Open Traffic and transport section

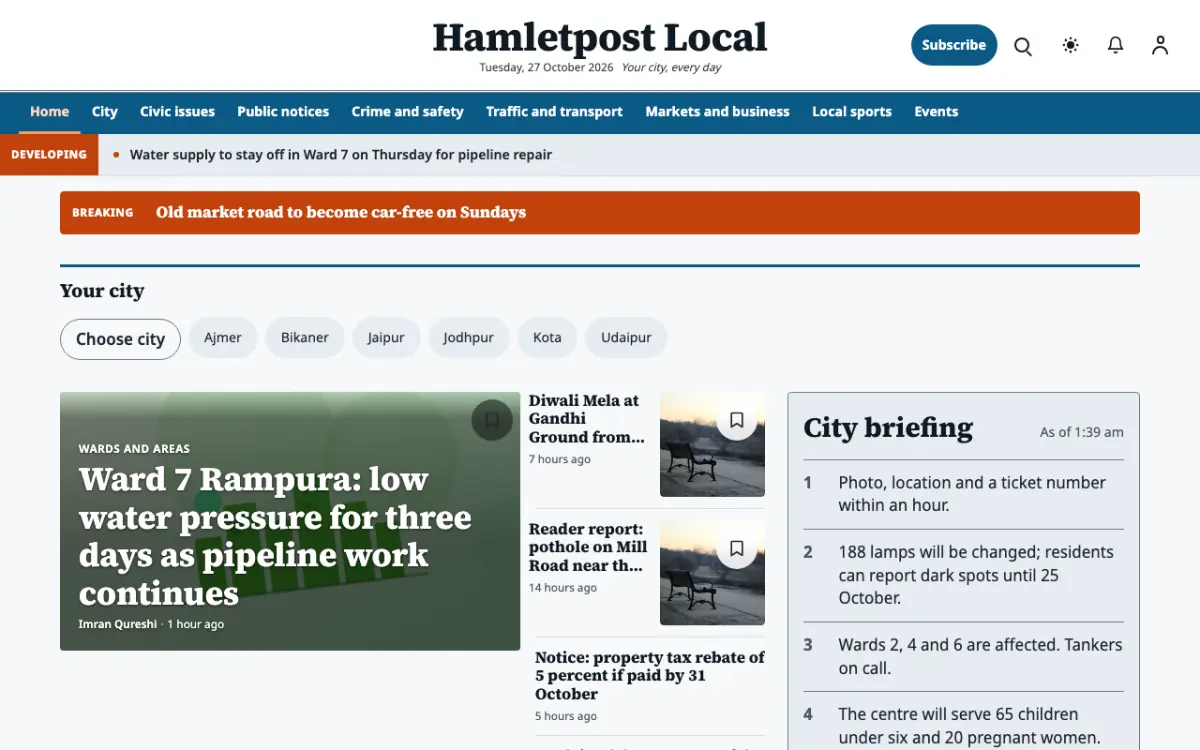pyautogui.click(x=554, y=112)
